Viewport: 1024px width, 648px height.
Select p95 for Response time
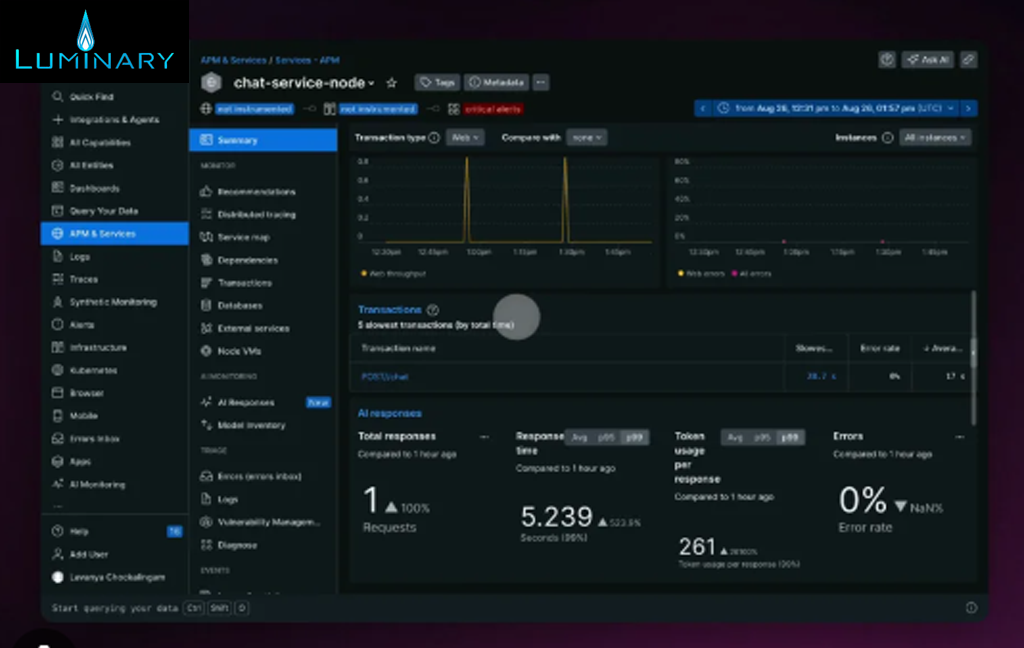click(x=606, y=437)
